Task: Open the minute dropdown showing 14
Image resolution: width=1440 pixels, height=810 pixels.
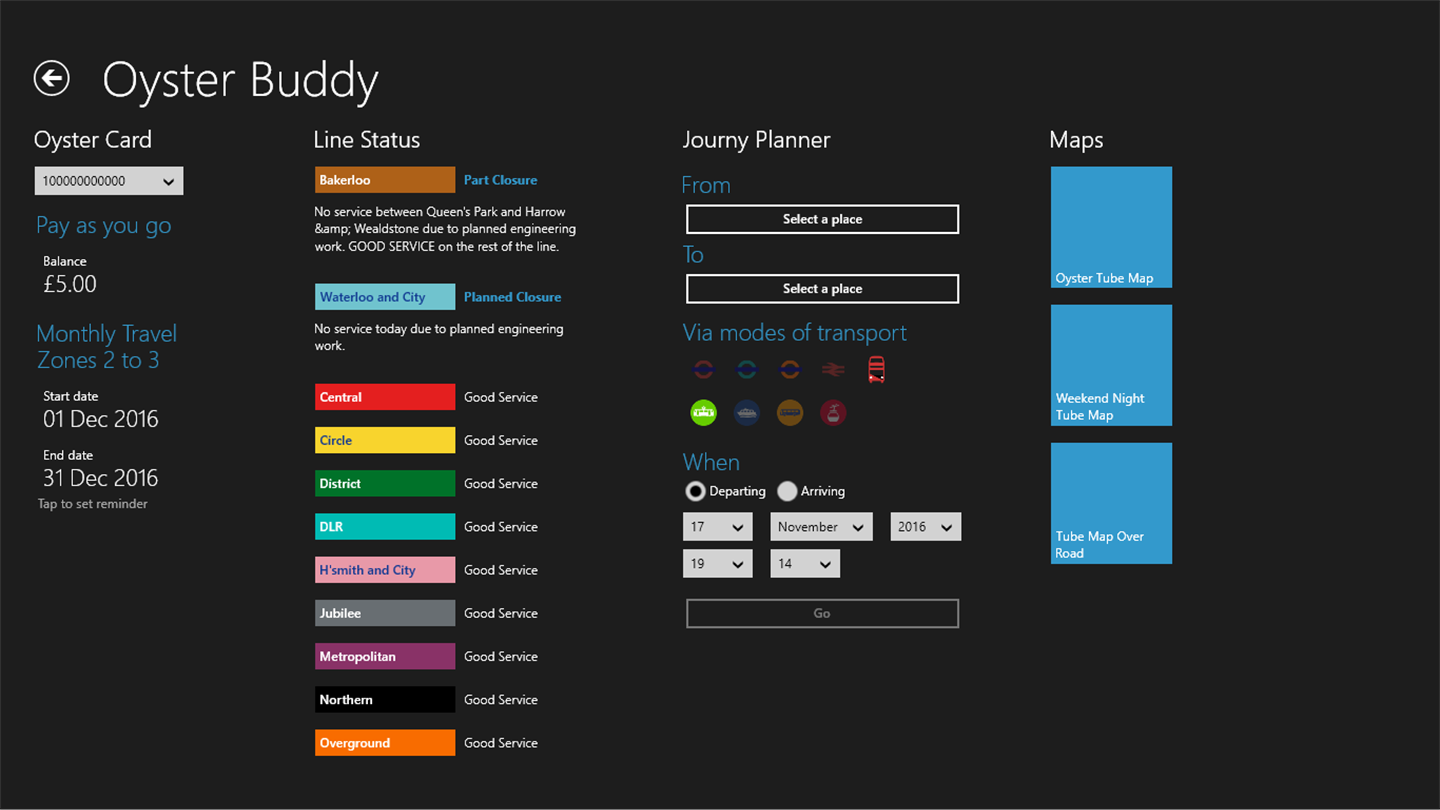Action: coord(805,564)
